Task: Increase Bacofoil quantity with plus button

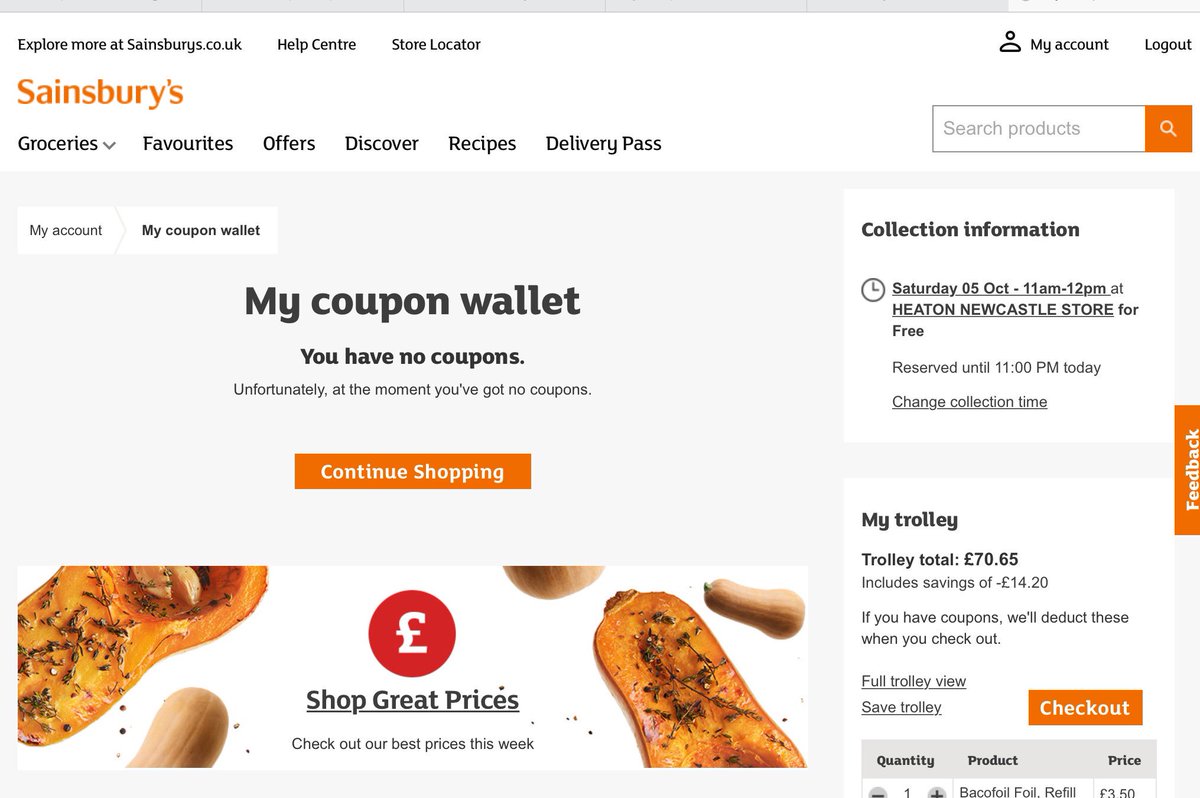Action: tap(937, 793)
